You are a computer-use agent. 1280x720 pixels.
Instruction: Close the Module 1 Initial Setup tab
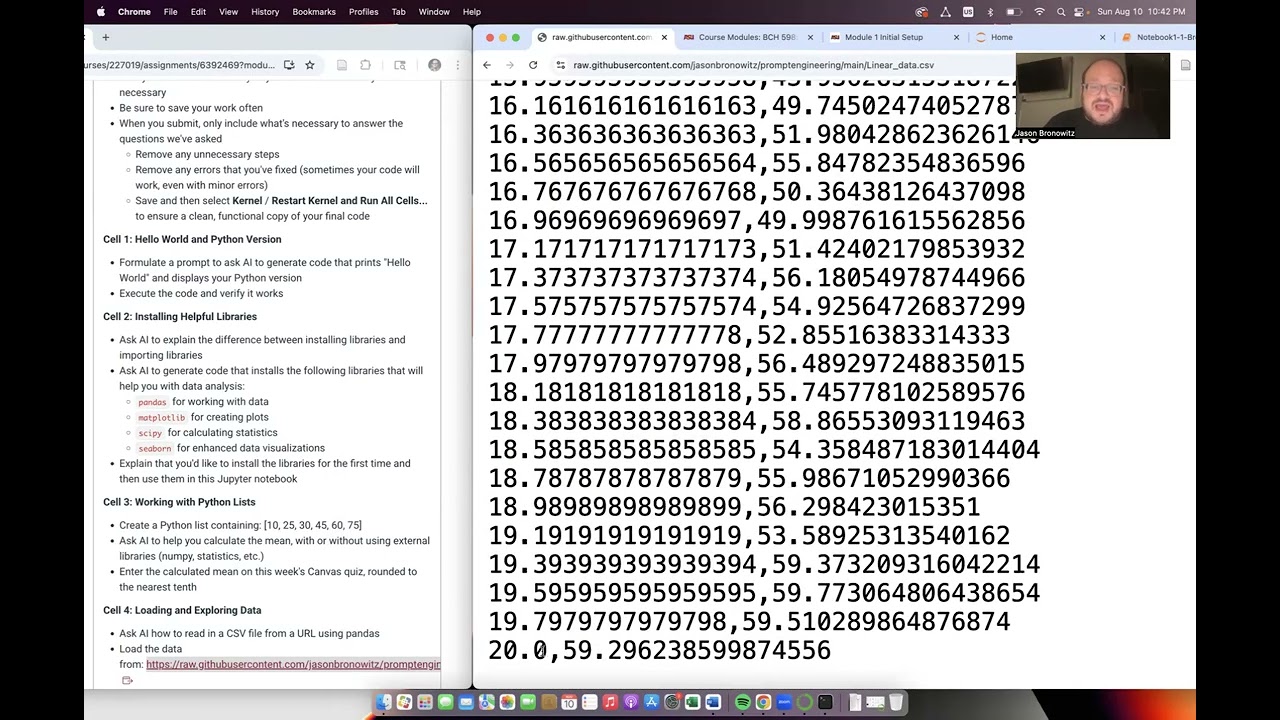[956, 37]
